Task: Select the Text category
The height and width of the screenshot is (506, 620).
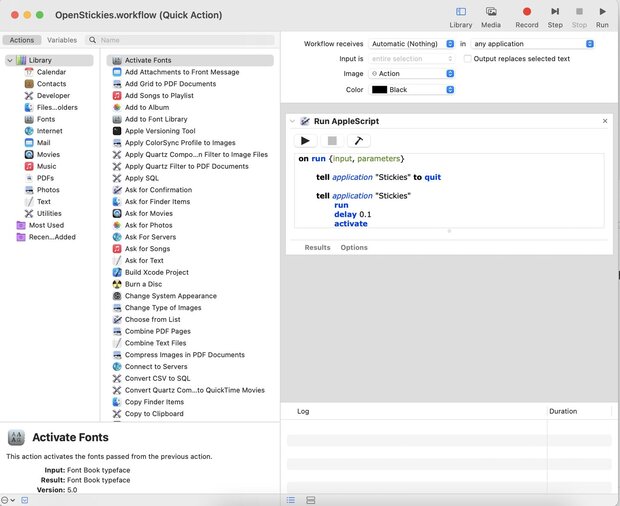Action: coord(43,202)
